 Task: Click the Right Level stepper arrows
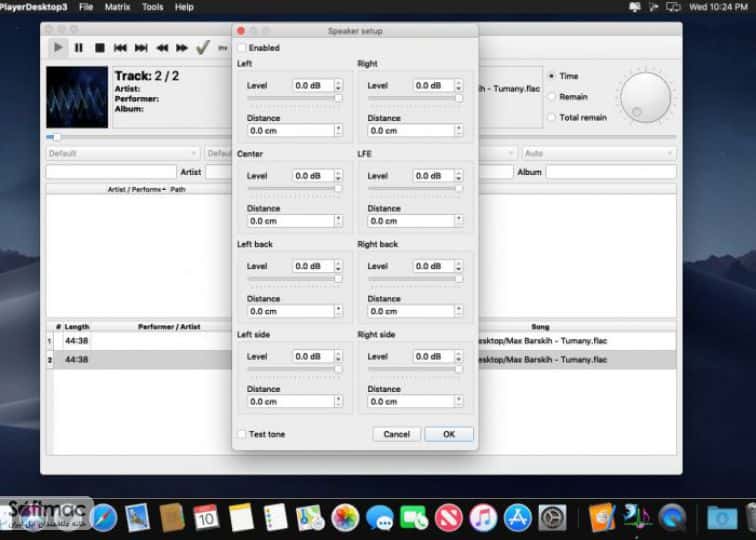[x=459, y=85]
